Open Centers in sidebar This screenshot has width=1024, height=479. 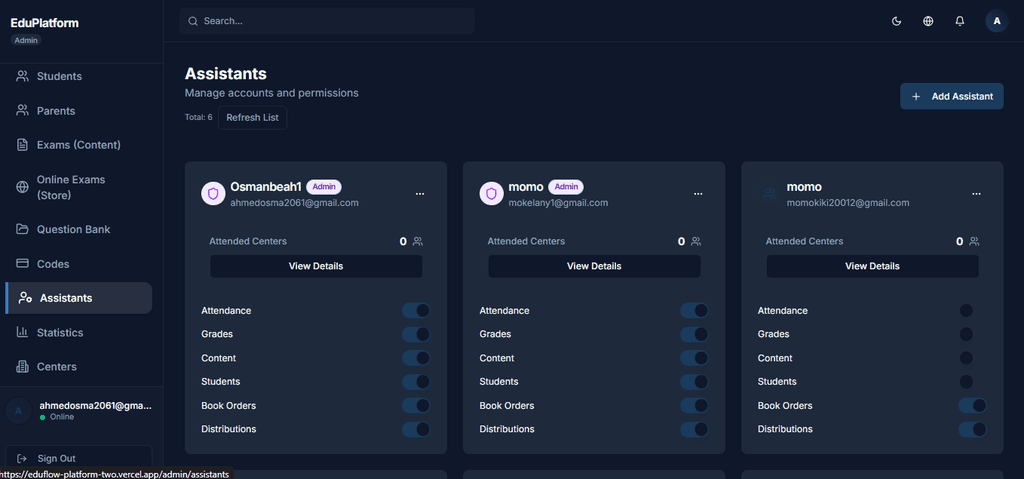pos(78,366)
